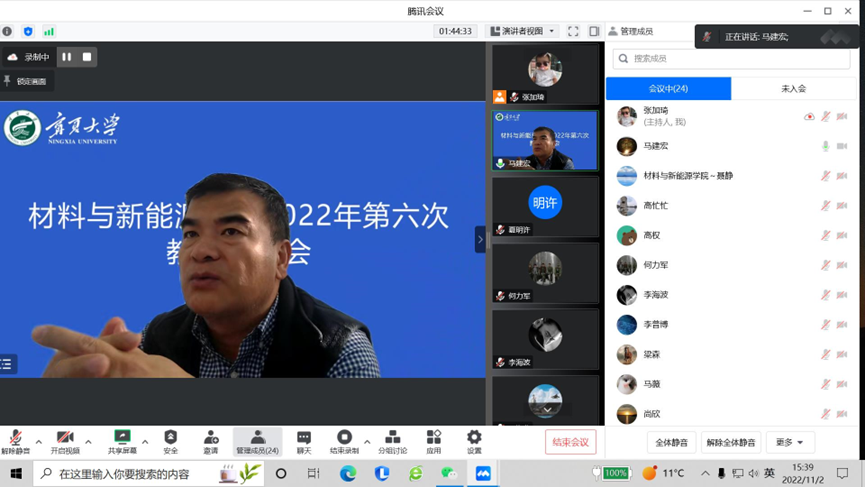The image size is (865, 487).
Task: Open the 演讲者视图 view layout dropdown
Action: click(522, 31)
